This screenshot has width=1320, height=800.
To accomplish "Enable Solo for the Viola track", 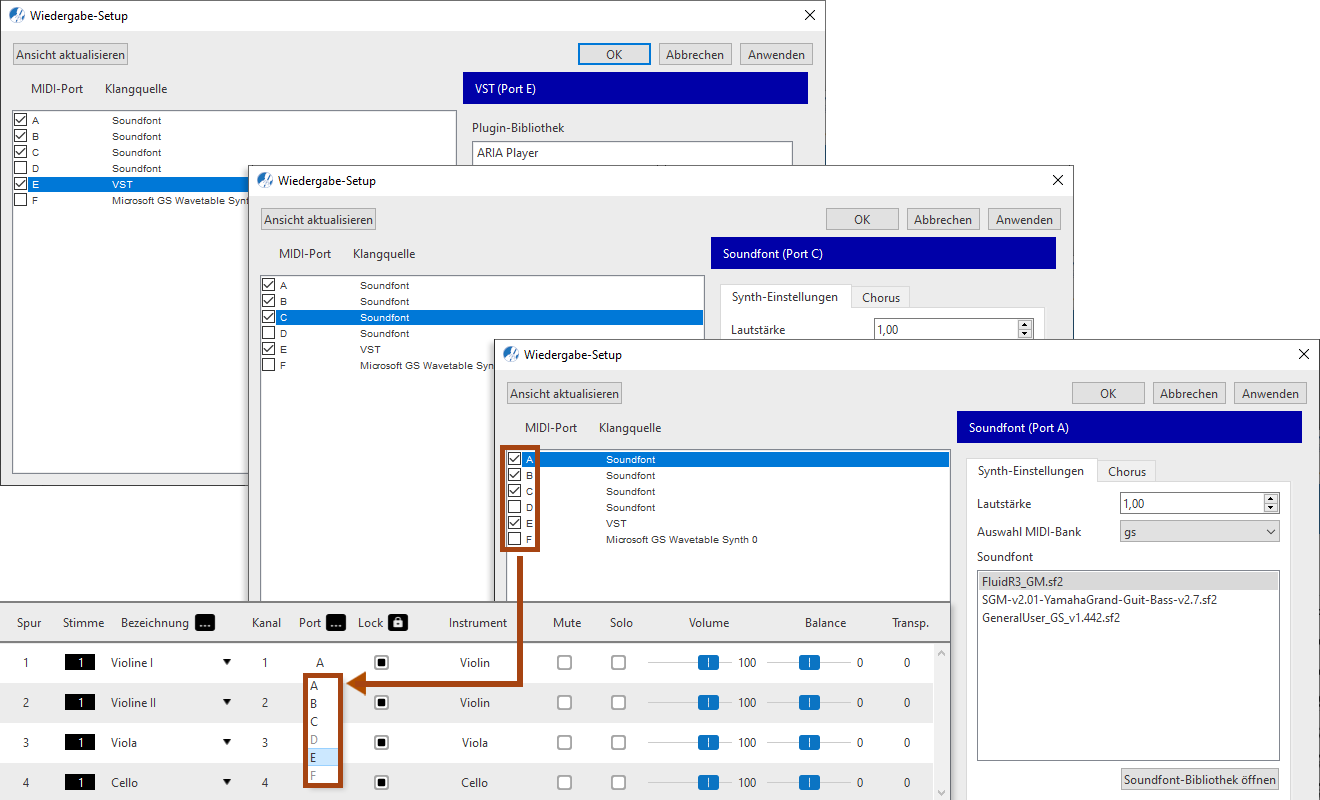I will click(x=619, y=742).
